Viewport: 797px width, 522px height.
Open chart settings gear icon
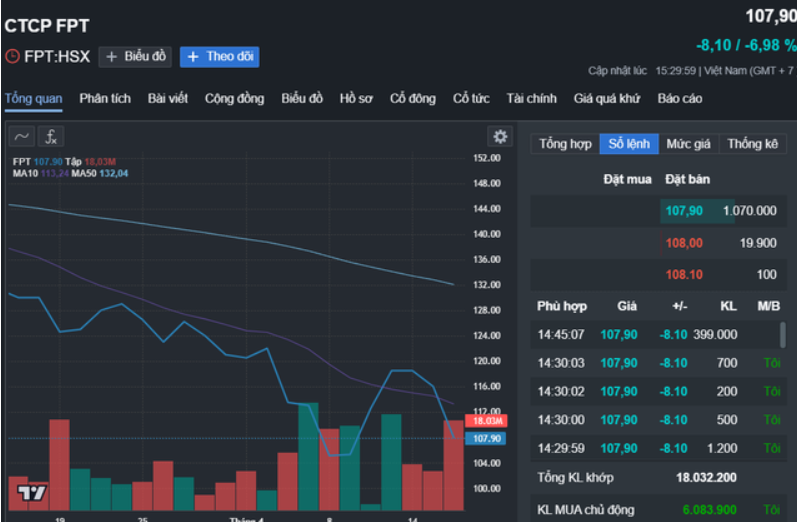point(500,136)
